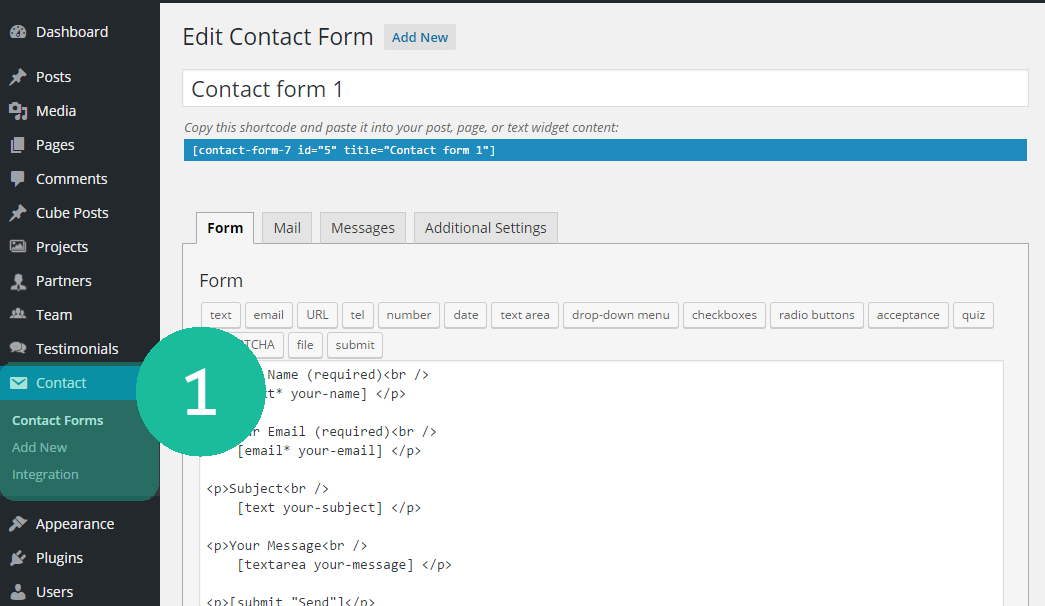Viewport: 1045px width, 606px height.
Task: Open the Messages tab
Action: pos(363,228)
